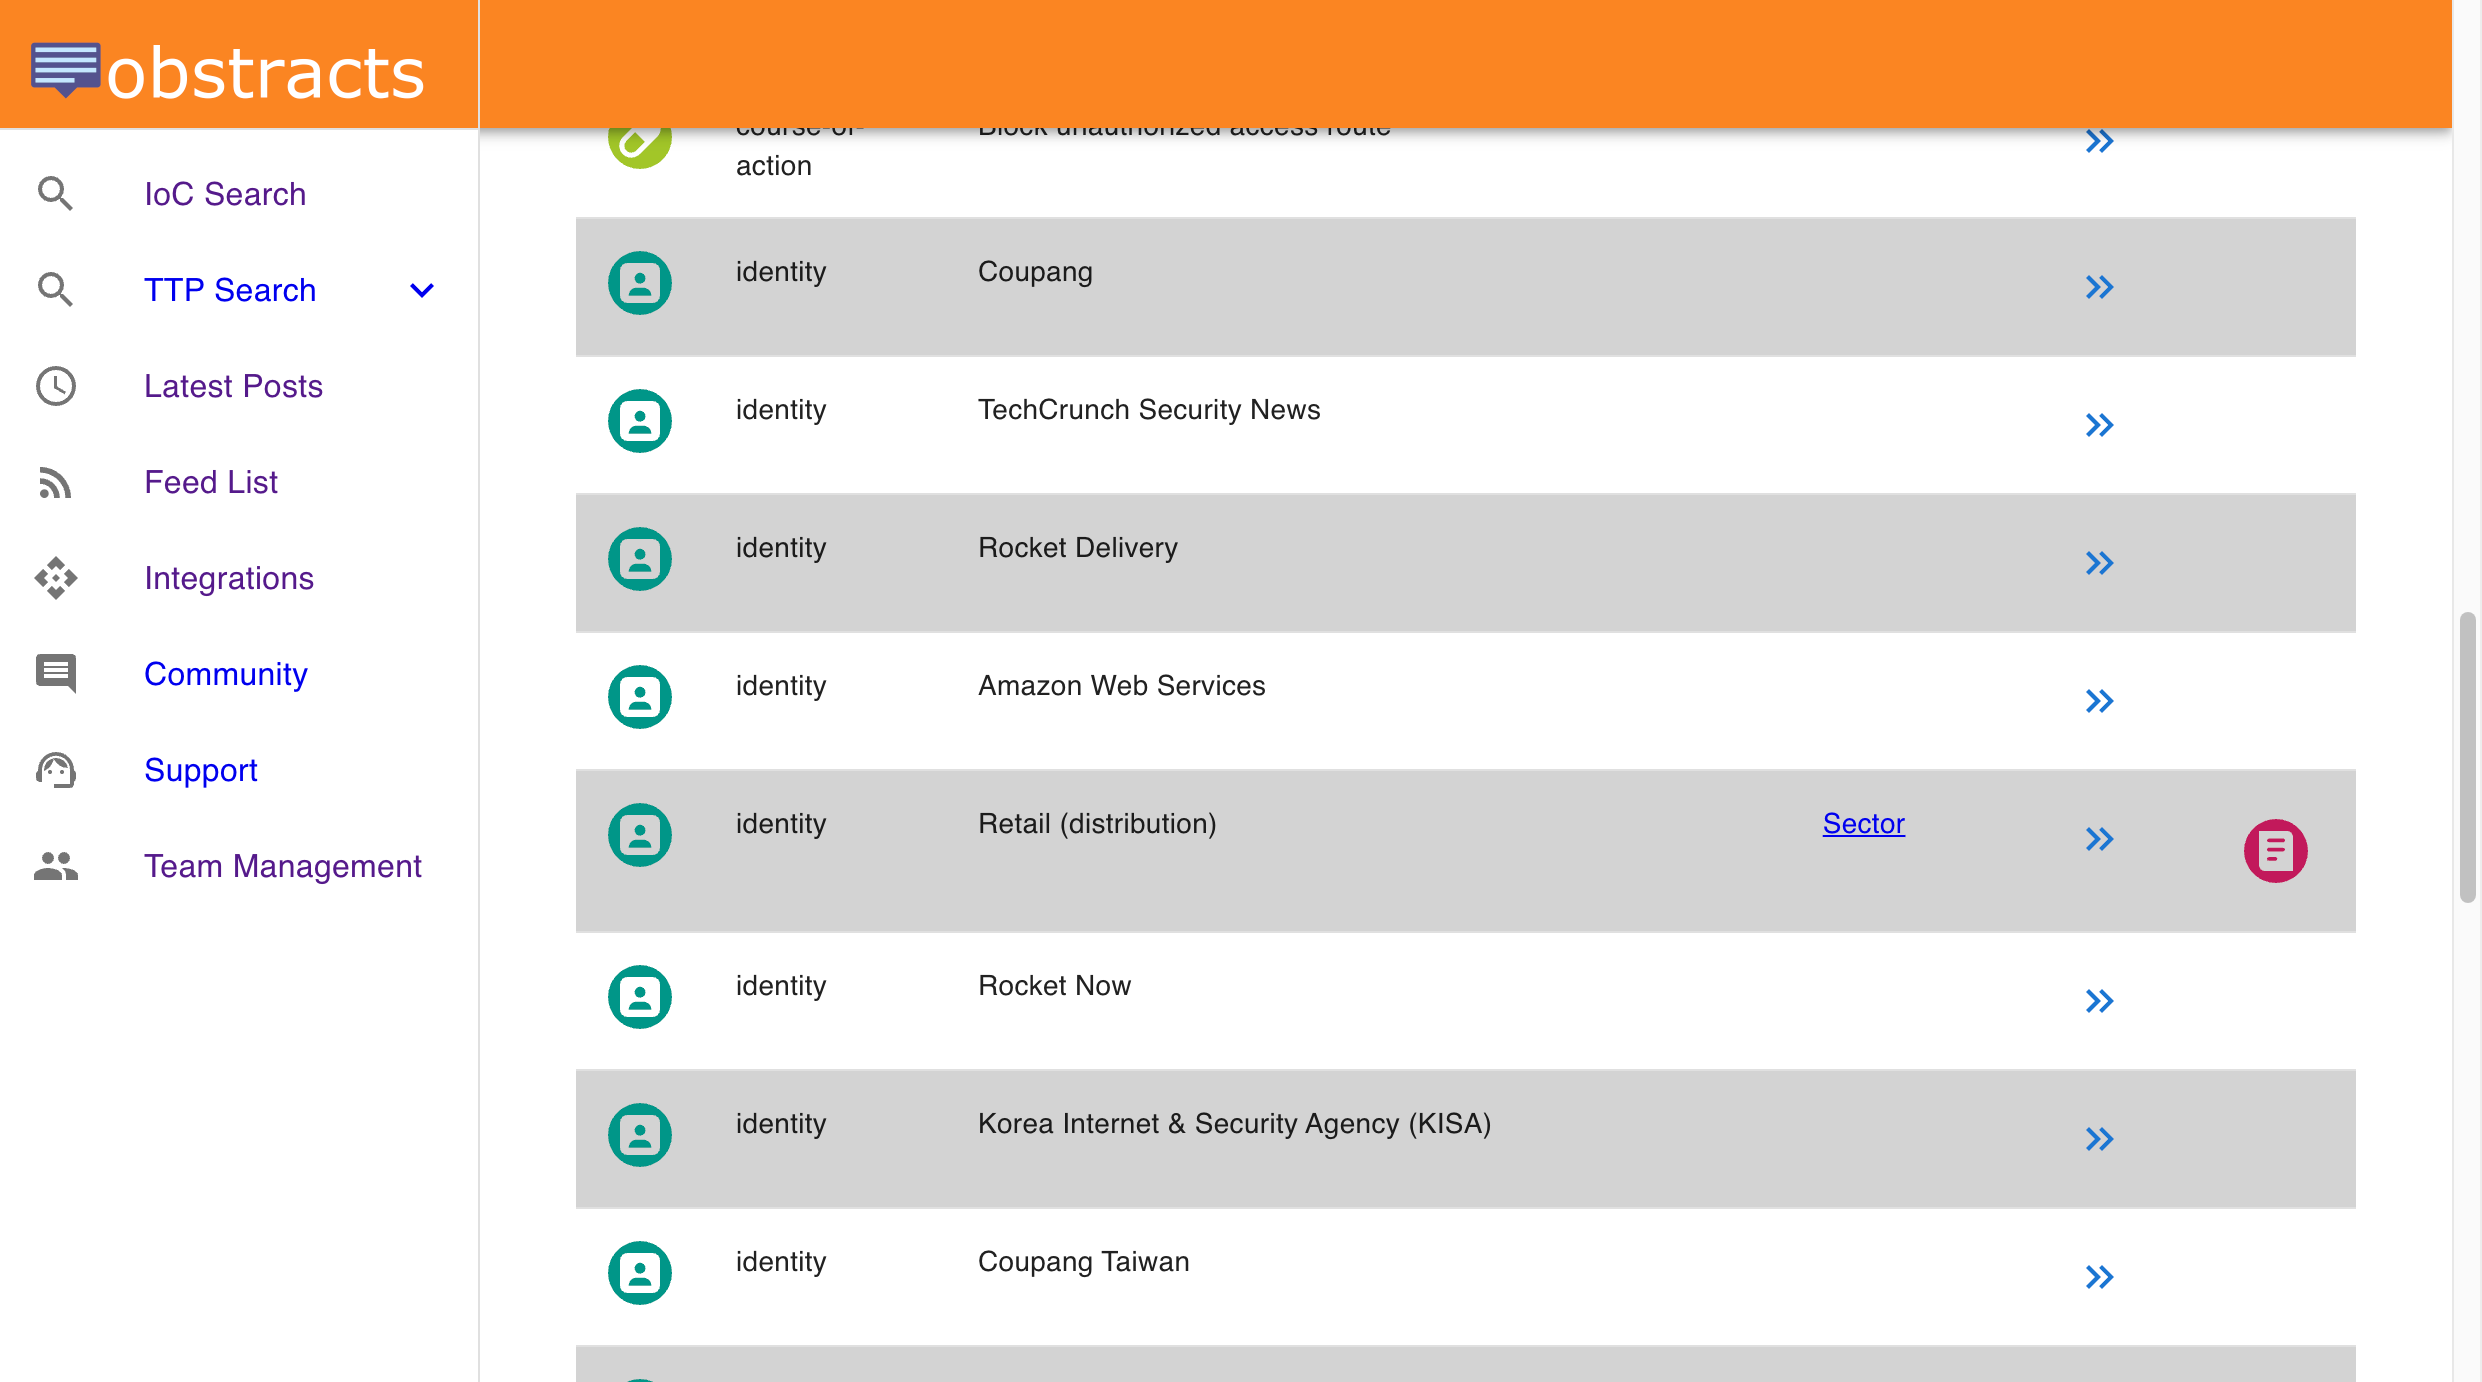Image resolution: width=2482 pixels, height=1382 pixels.
Task: Follow the Sector link on Retail row
Action: click(x=1863, y=823)
